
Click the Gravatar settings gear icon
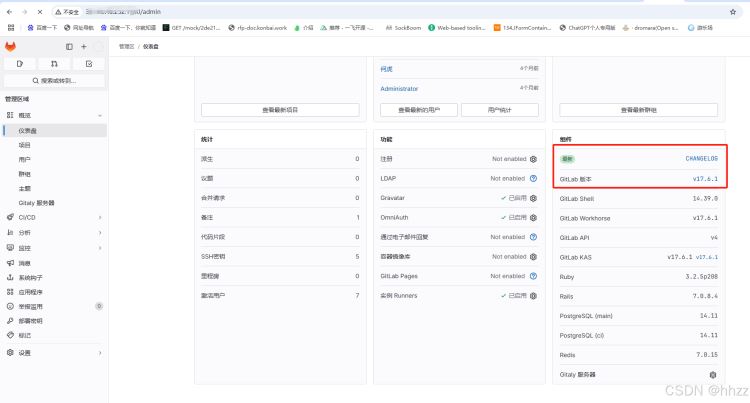point(533,198)
